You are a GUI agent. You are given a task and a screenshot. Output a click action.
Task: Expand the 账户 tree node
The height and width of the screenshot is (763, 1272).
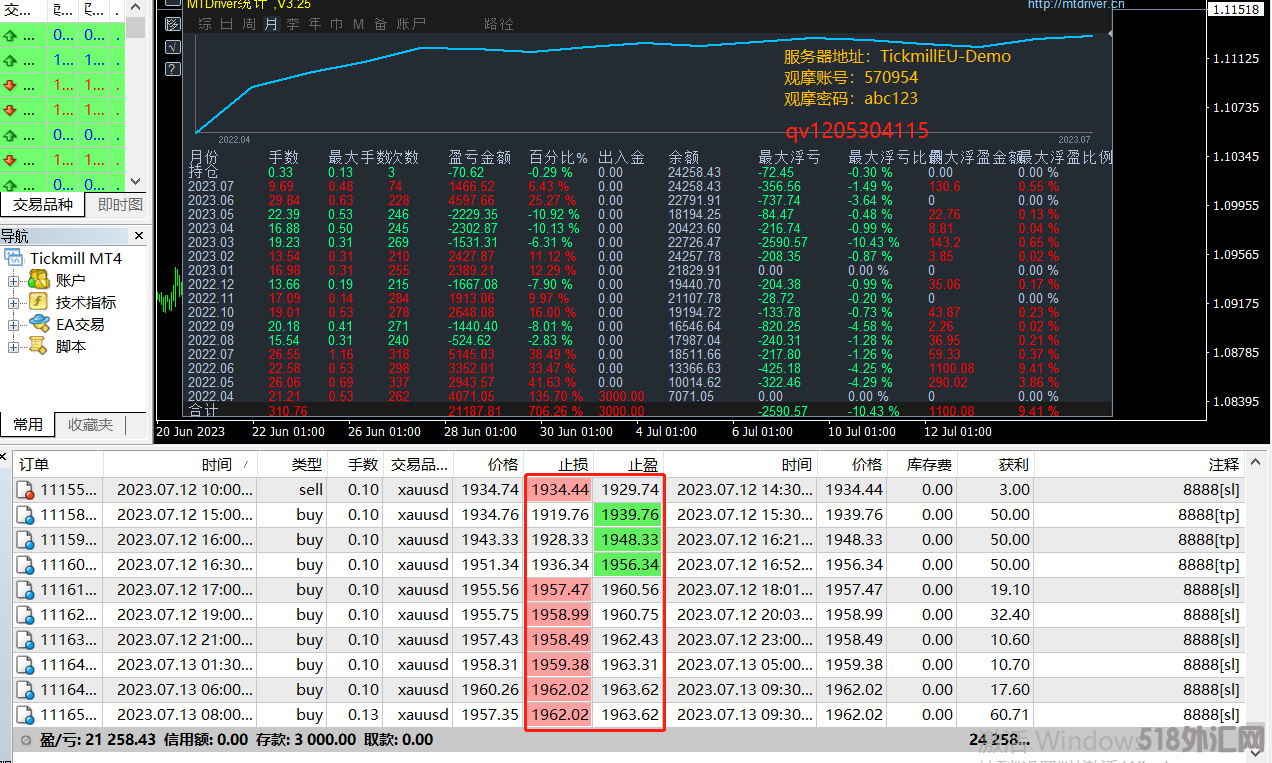[x=14, y=281]
